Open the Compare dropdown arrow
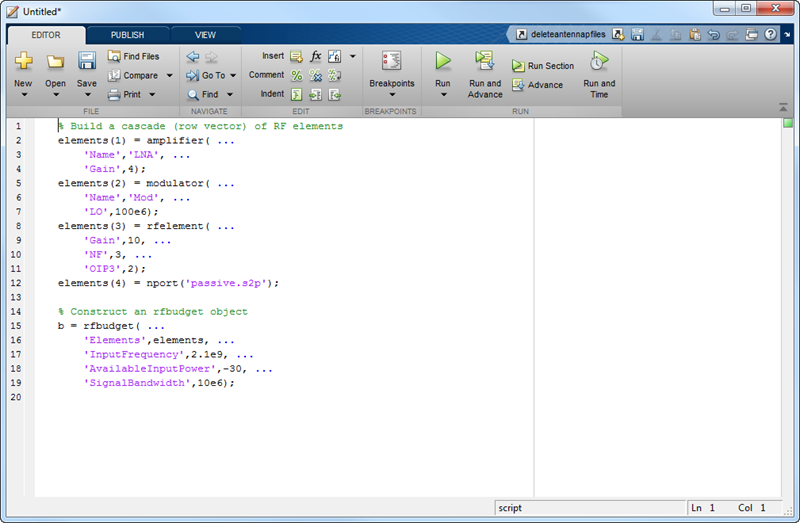The height and width of the screenshot is (523, 800). tap(169, 75)
